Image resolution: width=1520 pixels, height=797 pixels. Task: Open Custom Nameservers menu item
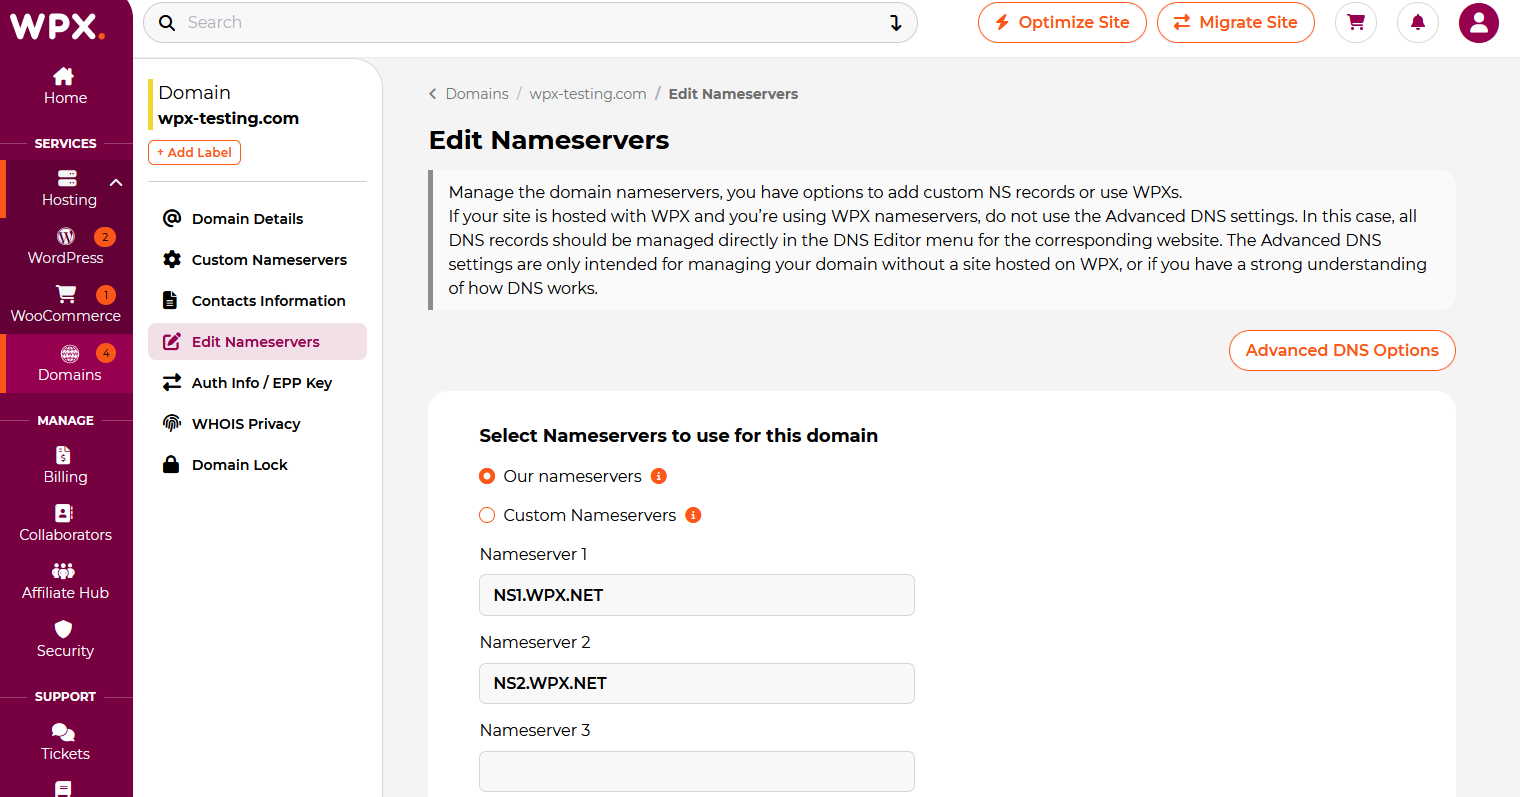[x=257, y=260]
